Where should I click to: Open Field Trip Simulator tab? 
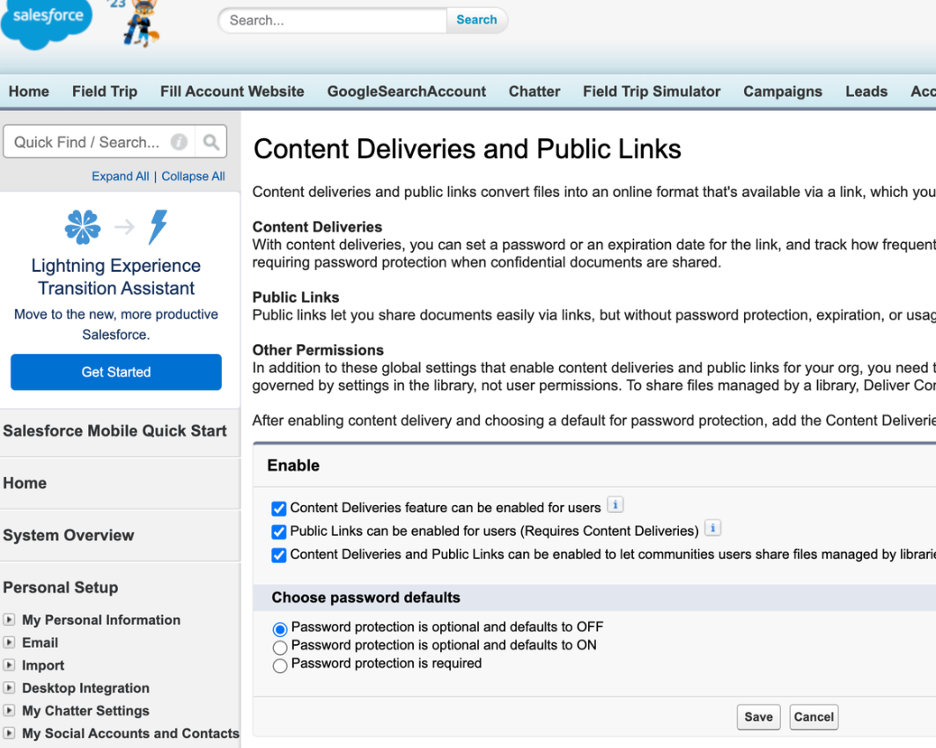click(652, 91)
